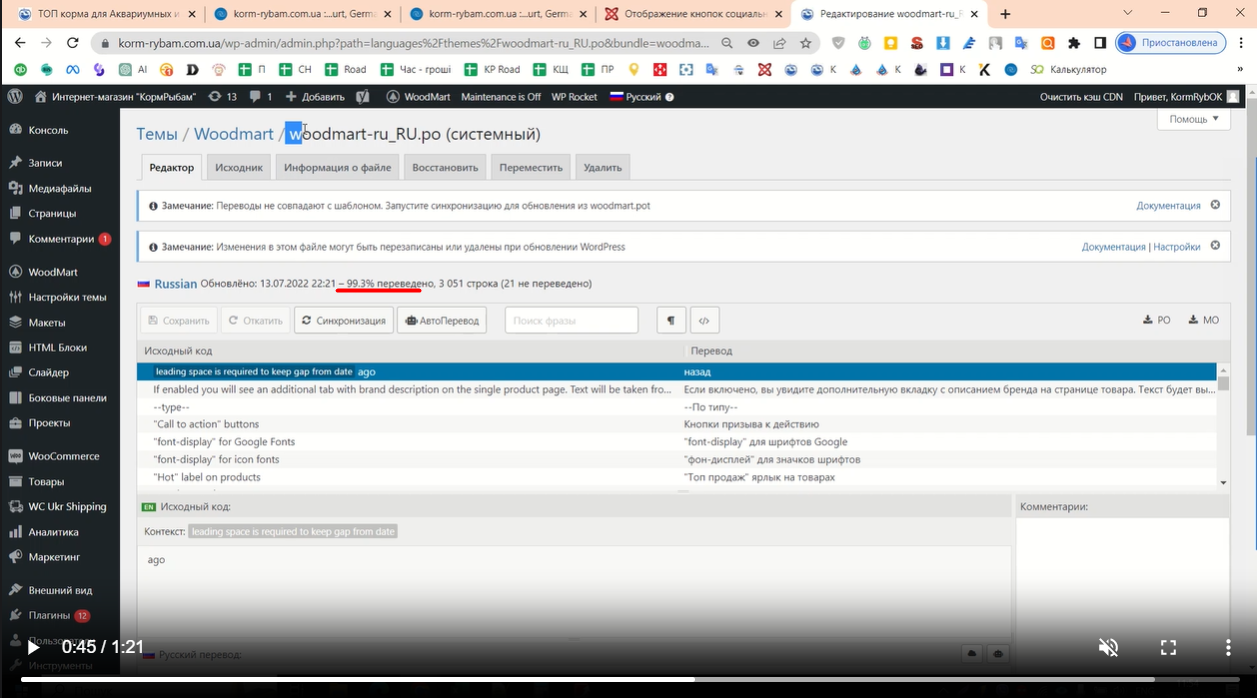
Task: Open Медиафайлы in the sidebar
Action: point(60,188)
